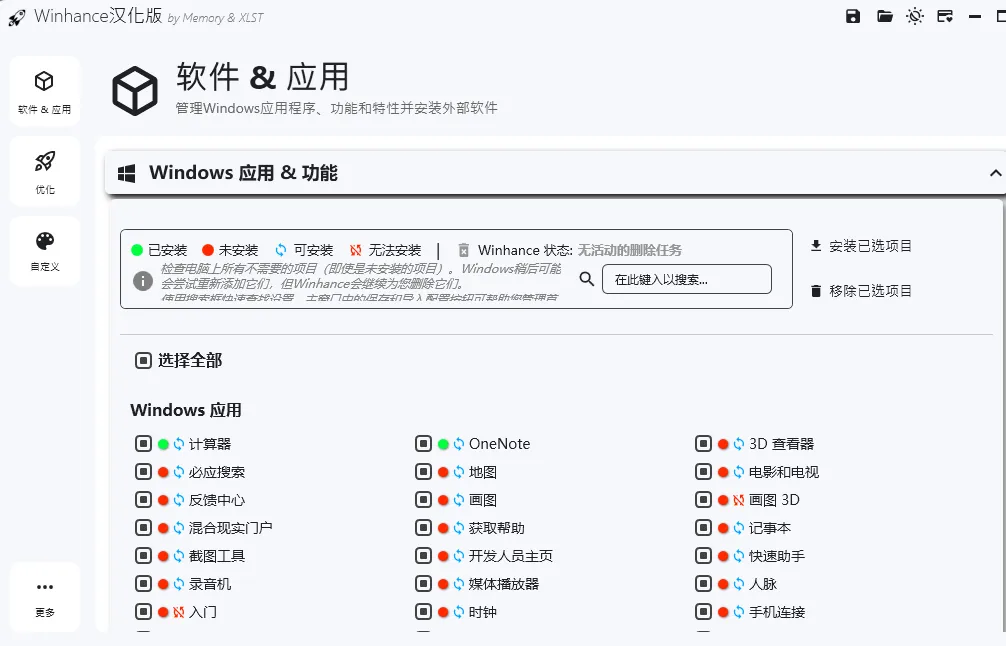Image resolution: width=1006 pixels, height=646 pixels.
Task: Check the 3D 查看器 checkbox
Action: 703,444
